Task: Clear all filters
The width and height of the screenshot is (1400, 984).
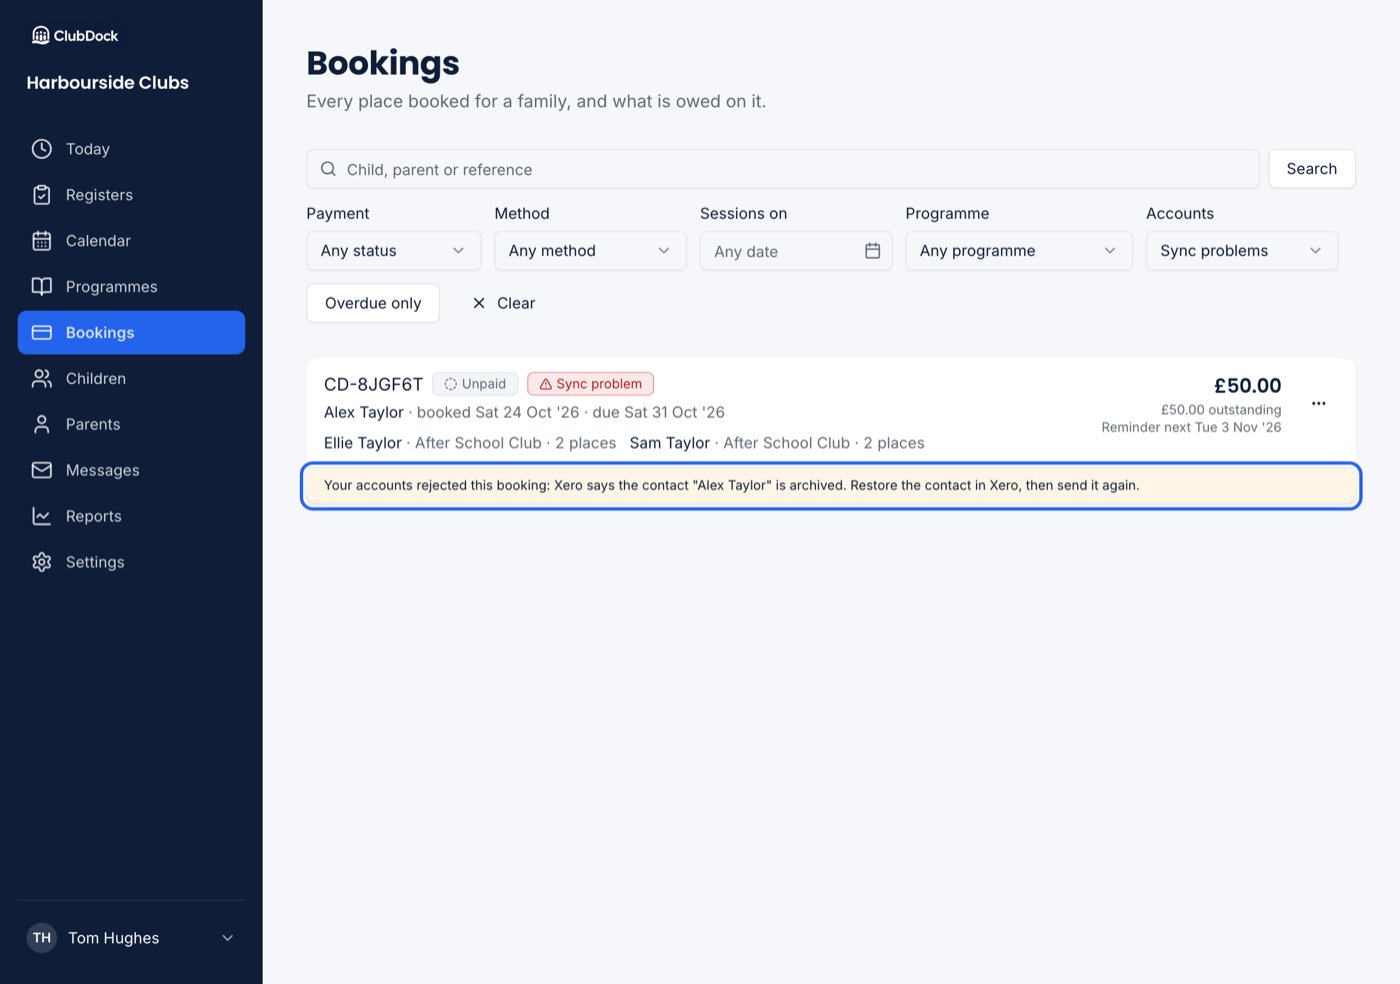Action: tap(504, 303)
